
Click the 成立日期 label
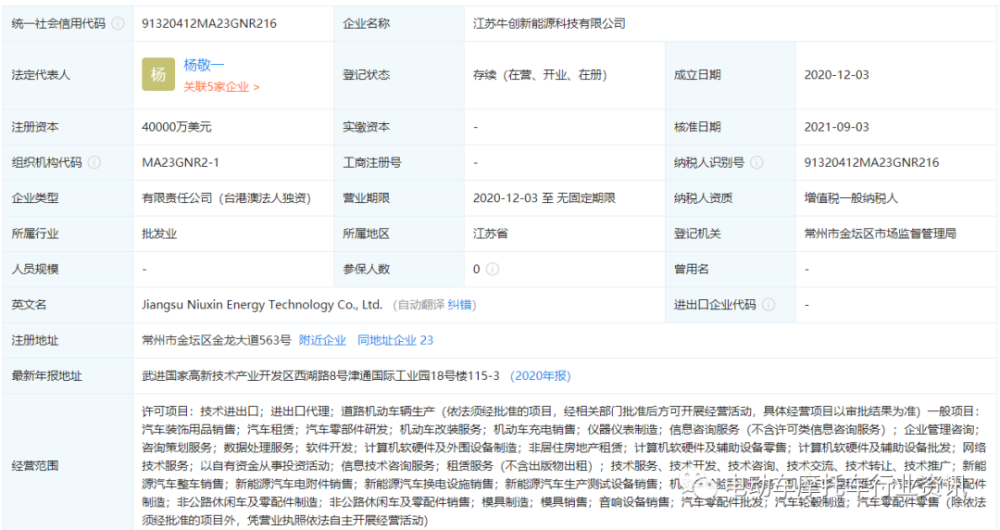click(x=697, y=75)
